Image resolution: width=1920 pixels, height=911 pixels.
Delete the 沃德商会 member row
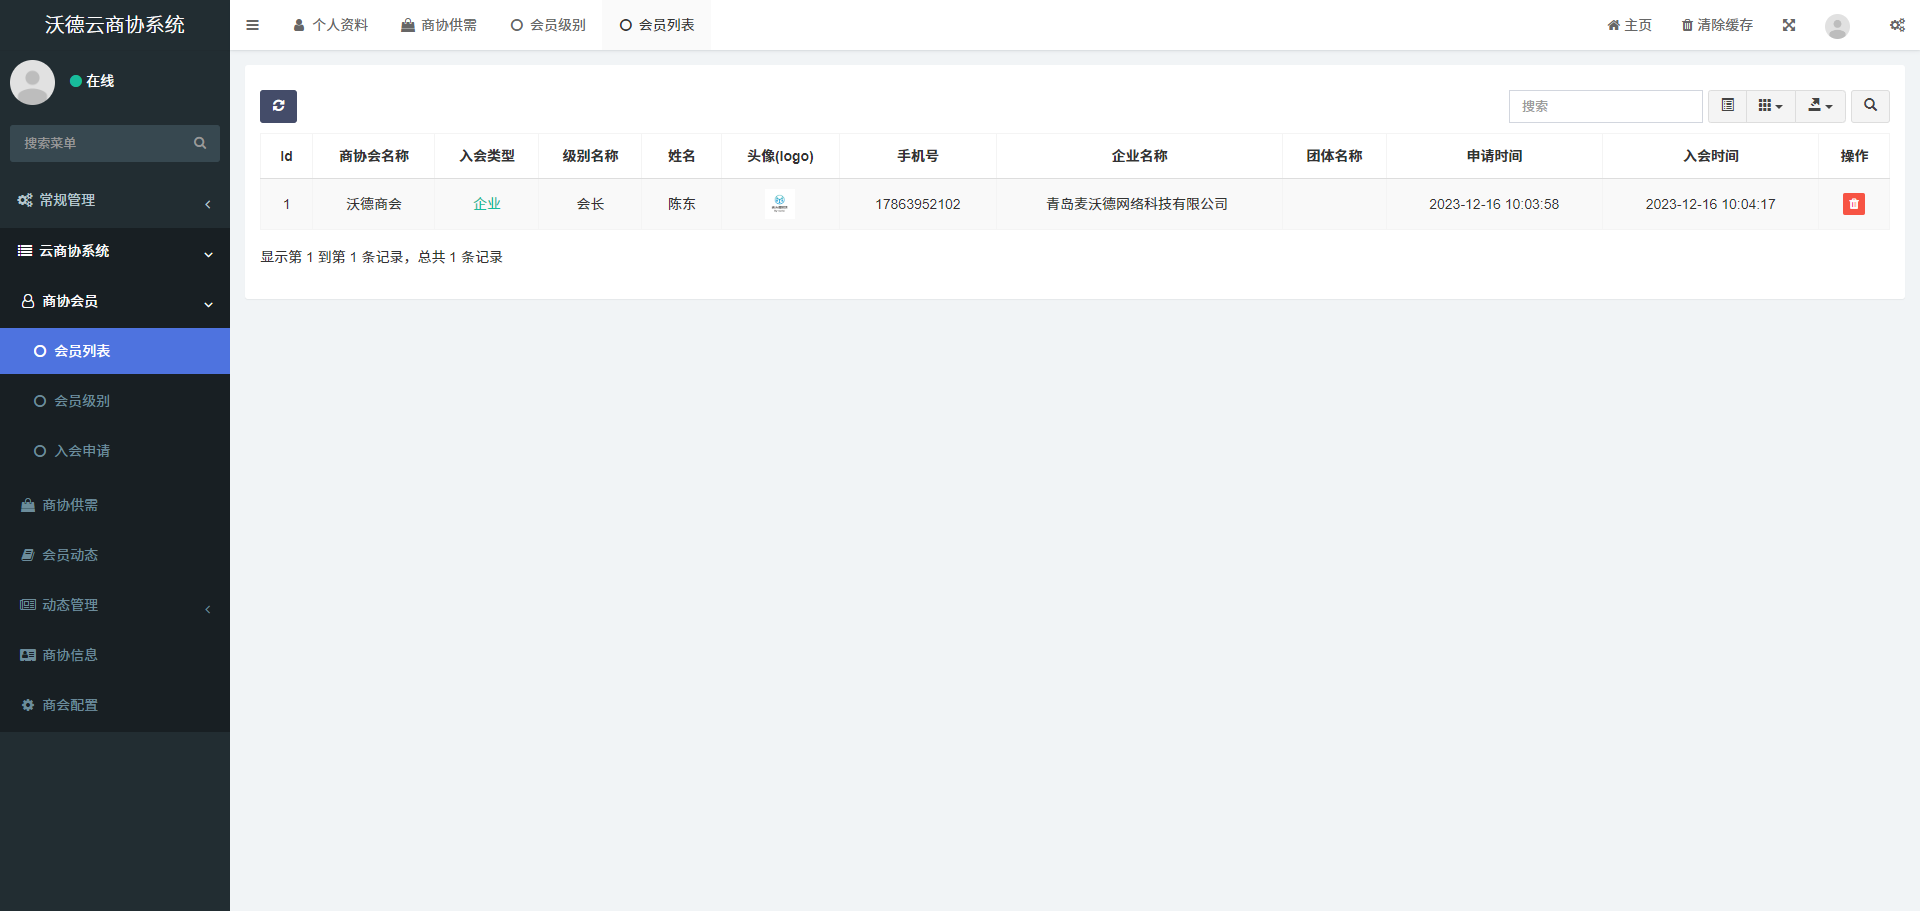(x=1853, y=204)
